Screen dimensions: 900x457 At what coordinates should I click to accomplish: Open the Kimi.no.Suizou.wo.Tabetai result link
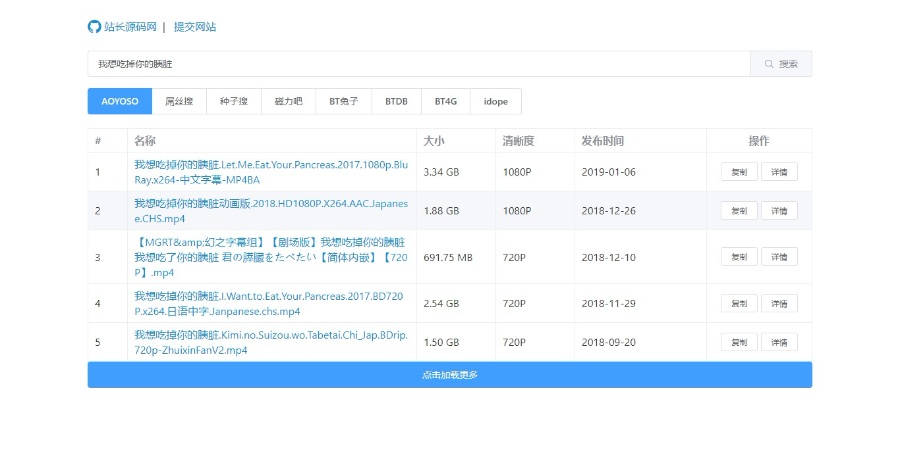[271, 342]
